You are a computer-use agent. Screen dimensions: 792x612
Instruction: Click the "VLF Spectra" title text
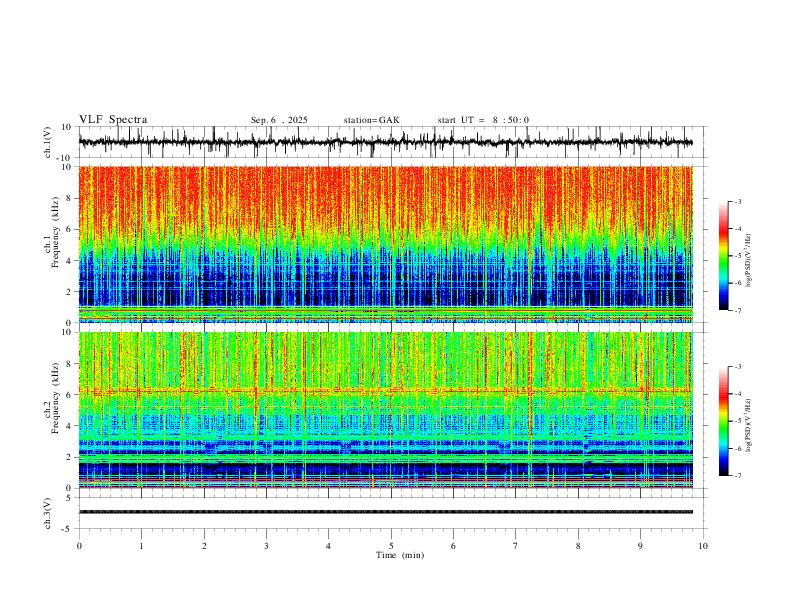pyautogui.click(x=113, y=120)
